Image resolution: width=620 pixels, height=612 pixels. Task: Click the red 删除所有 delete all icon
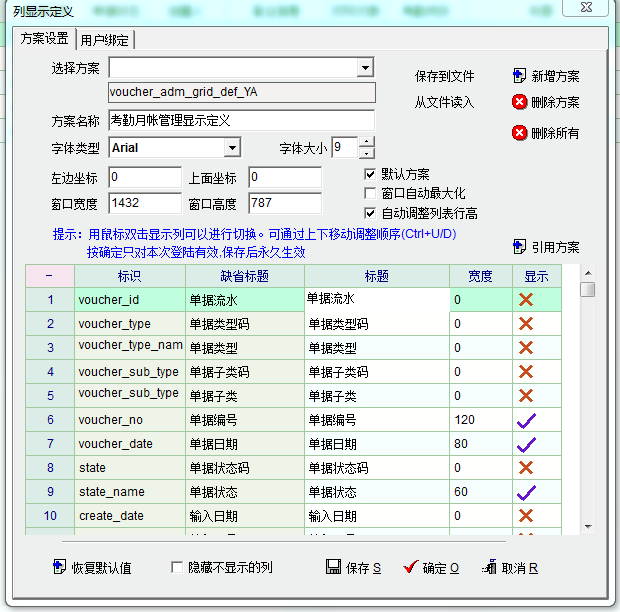(x=519, y=133)
